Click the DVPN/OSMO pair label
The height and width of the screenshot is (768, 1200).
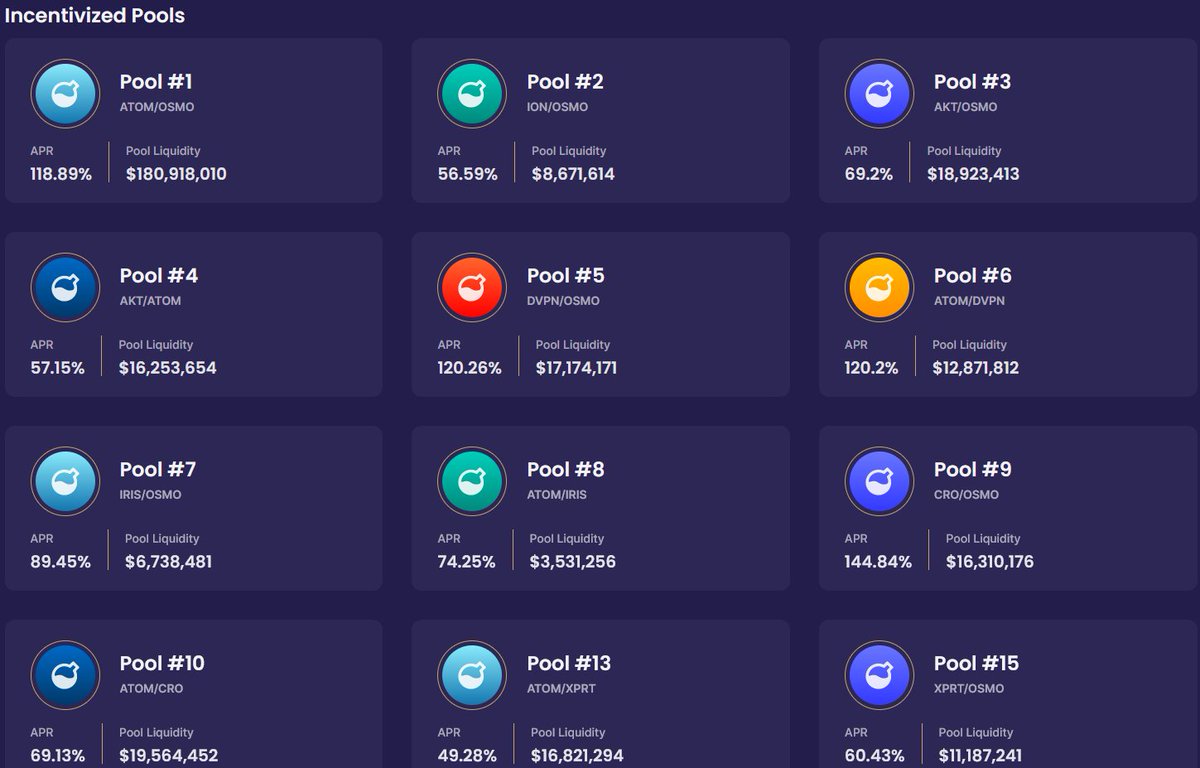(563, 301)
